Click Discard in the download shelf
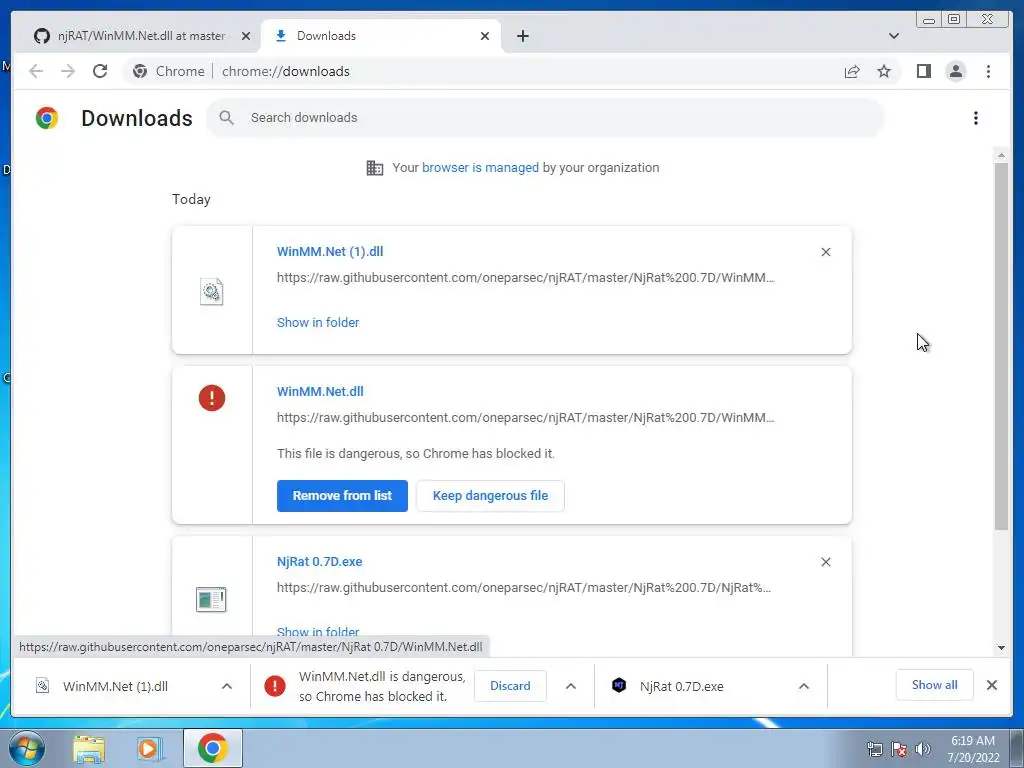 tap(510, 686)
